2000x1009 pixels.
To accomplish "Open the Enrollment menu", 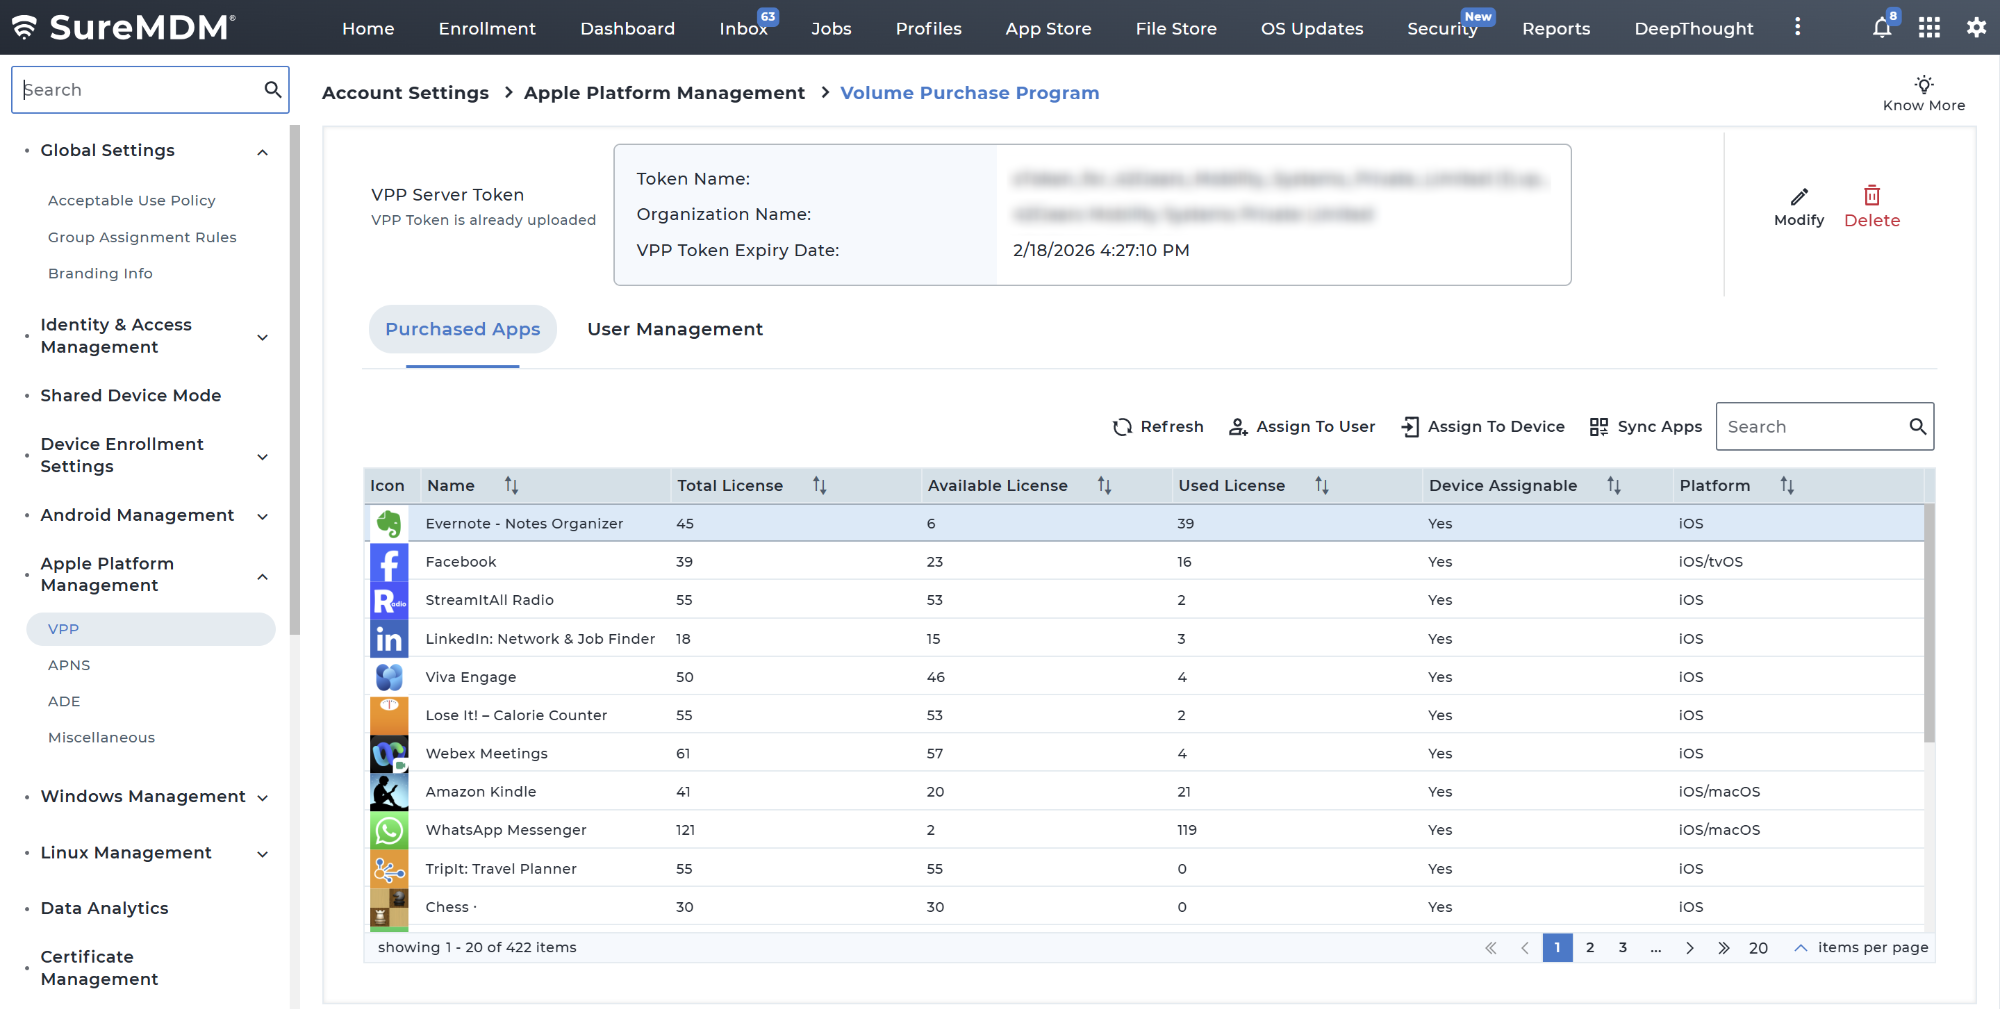I will pyautogui.click(x=487, y=28).
